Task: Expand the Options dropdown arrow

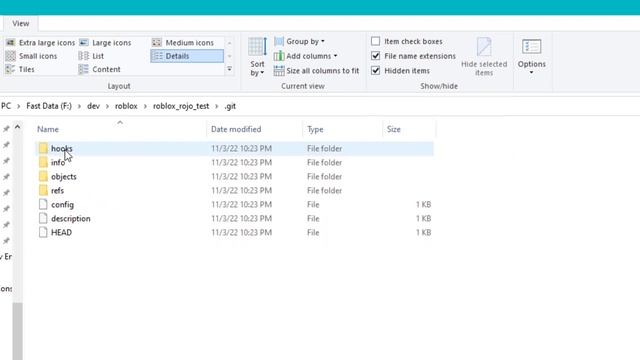Action: click(x=531, y=73)
